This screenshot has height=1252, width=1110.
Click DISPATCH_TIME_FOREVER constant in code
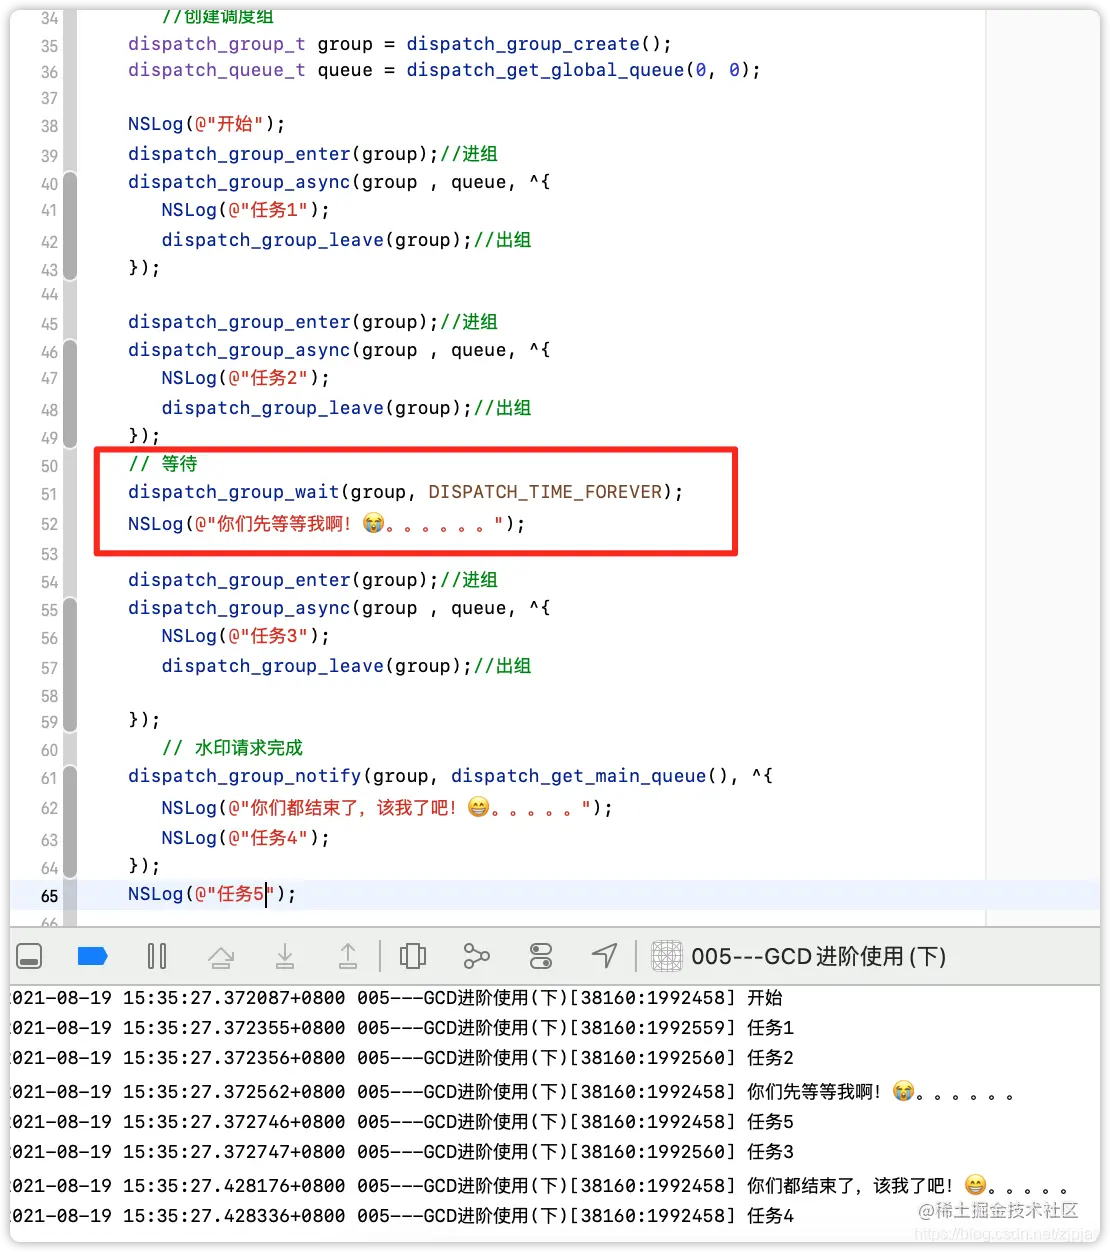[546, 492]
